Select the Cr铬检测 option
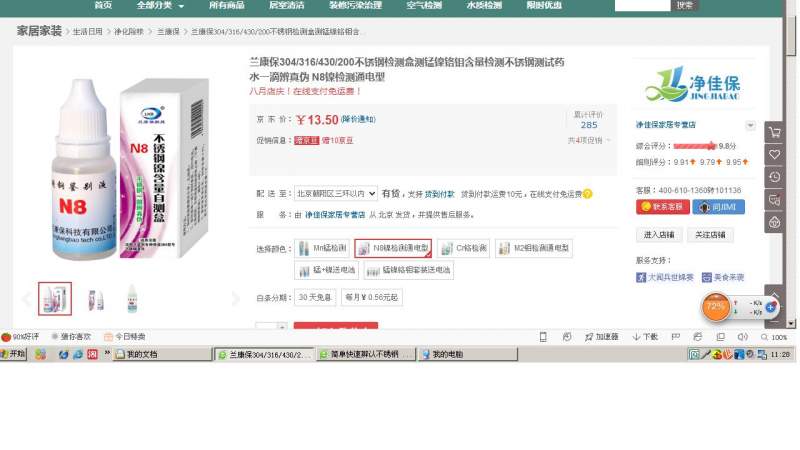This screenshot has width=800, height=450. coord(464,248)
